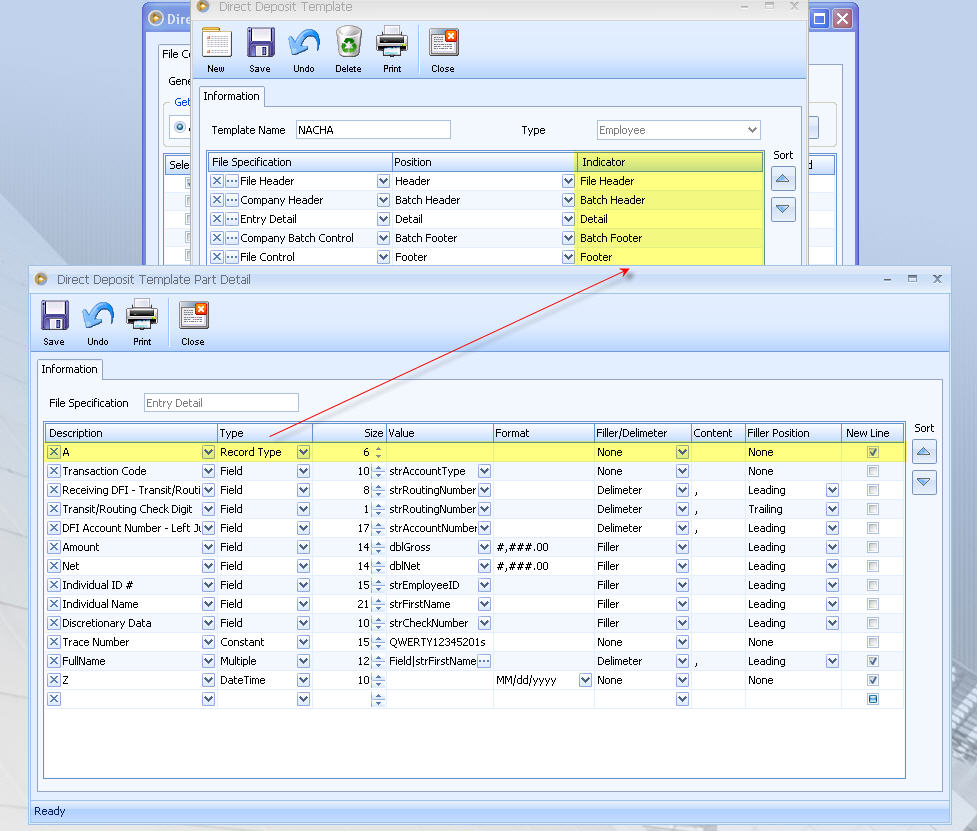The height and width of the screenshot is (831, 977).
Task: Close the Template Part Detail via toolbar icon
Action: [193, 316]
